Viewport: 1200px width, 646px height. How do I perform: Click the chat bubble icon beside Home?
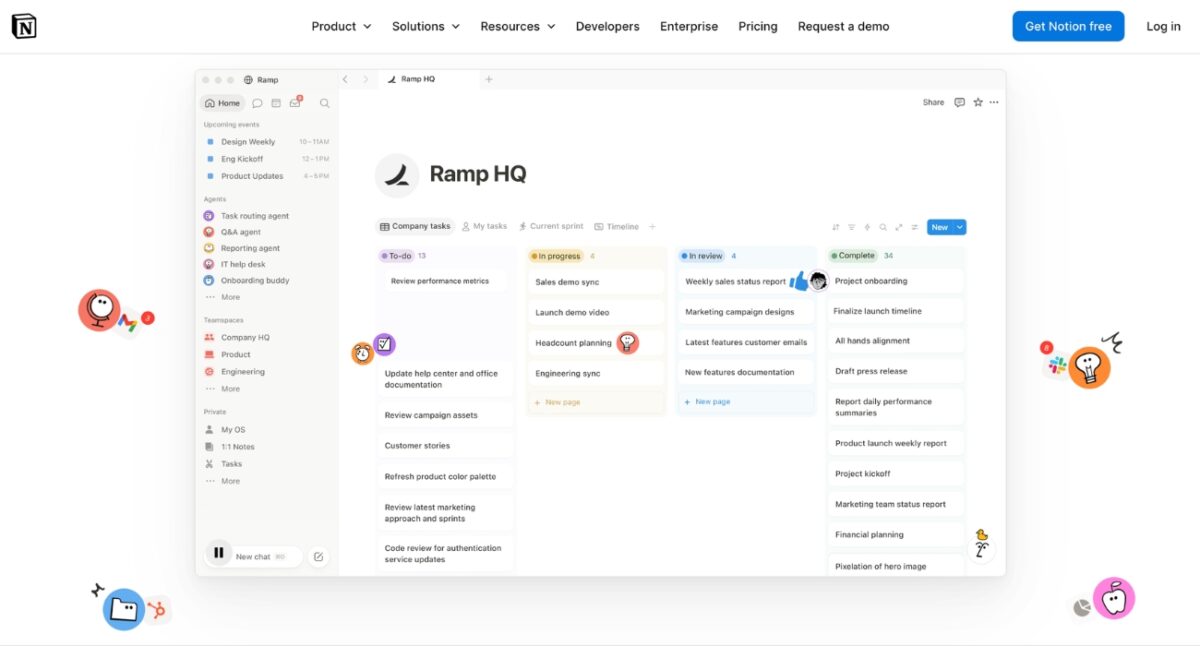[257, 103]
